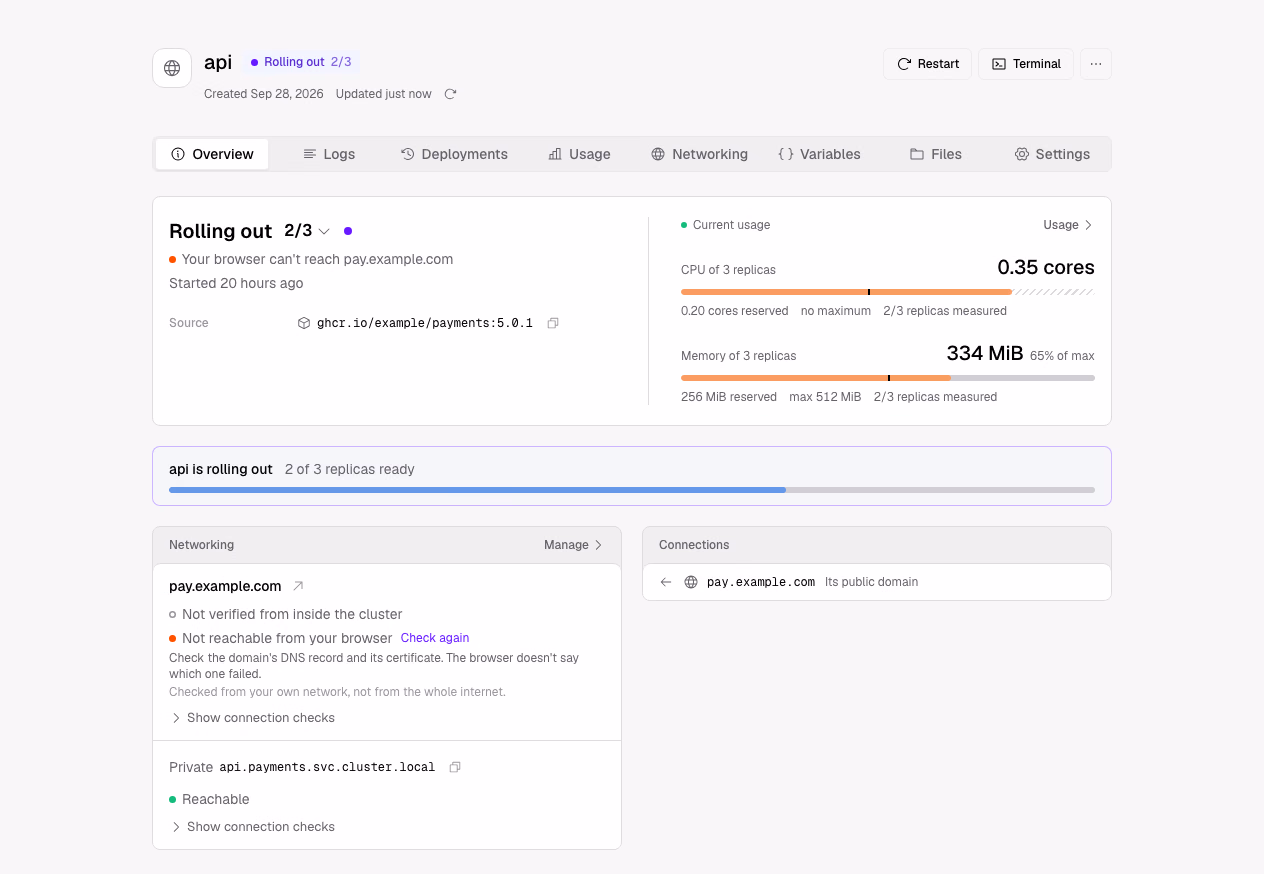Click "Started 20 hours ago" text
This screenshot has height=874, width=1264.
pyautogui.click(x=236, y=283)
